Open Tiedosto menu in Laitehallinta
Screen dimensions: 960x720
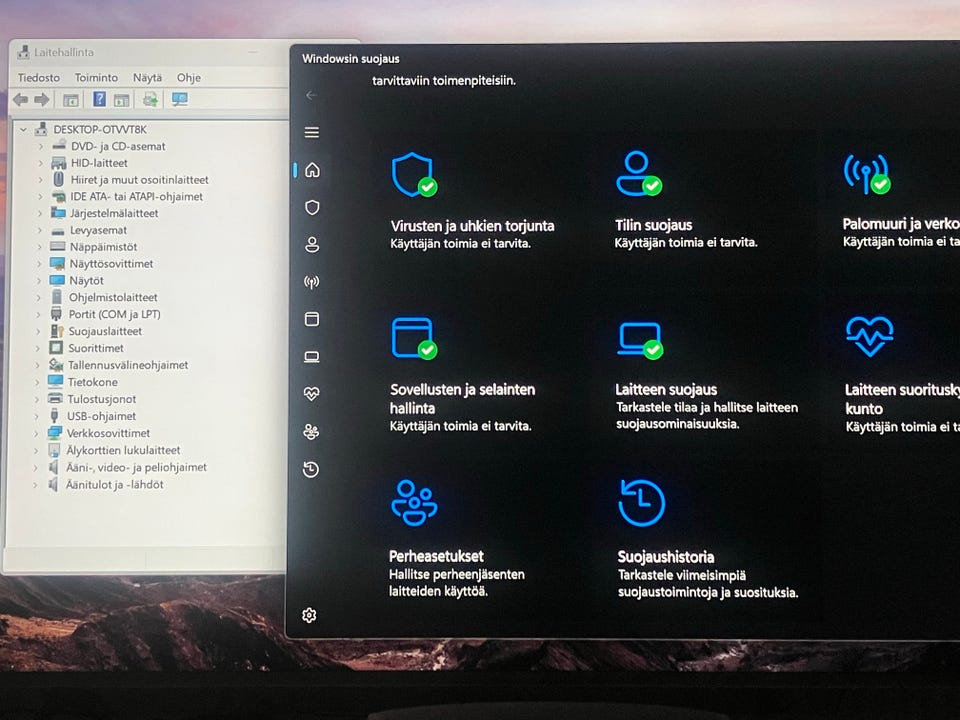[x=39, y=78]
